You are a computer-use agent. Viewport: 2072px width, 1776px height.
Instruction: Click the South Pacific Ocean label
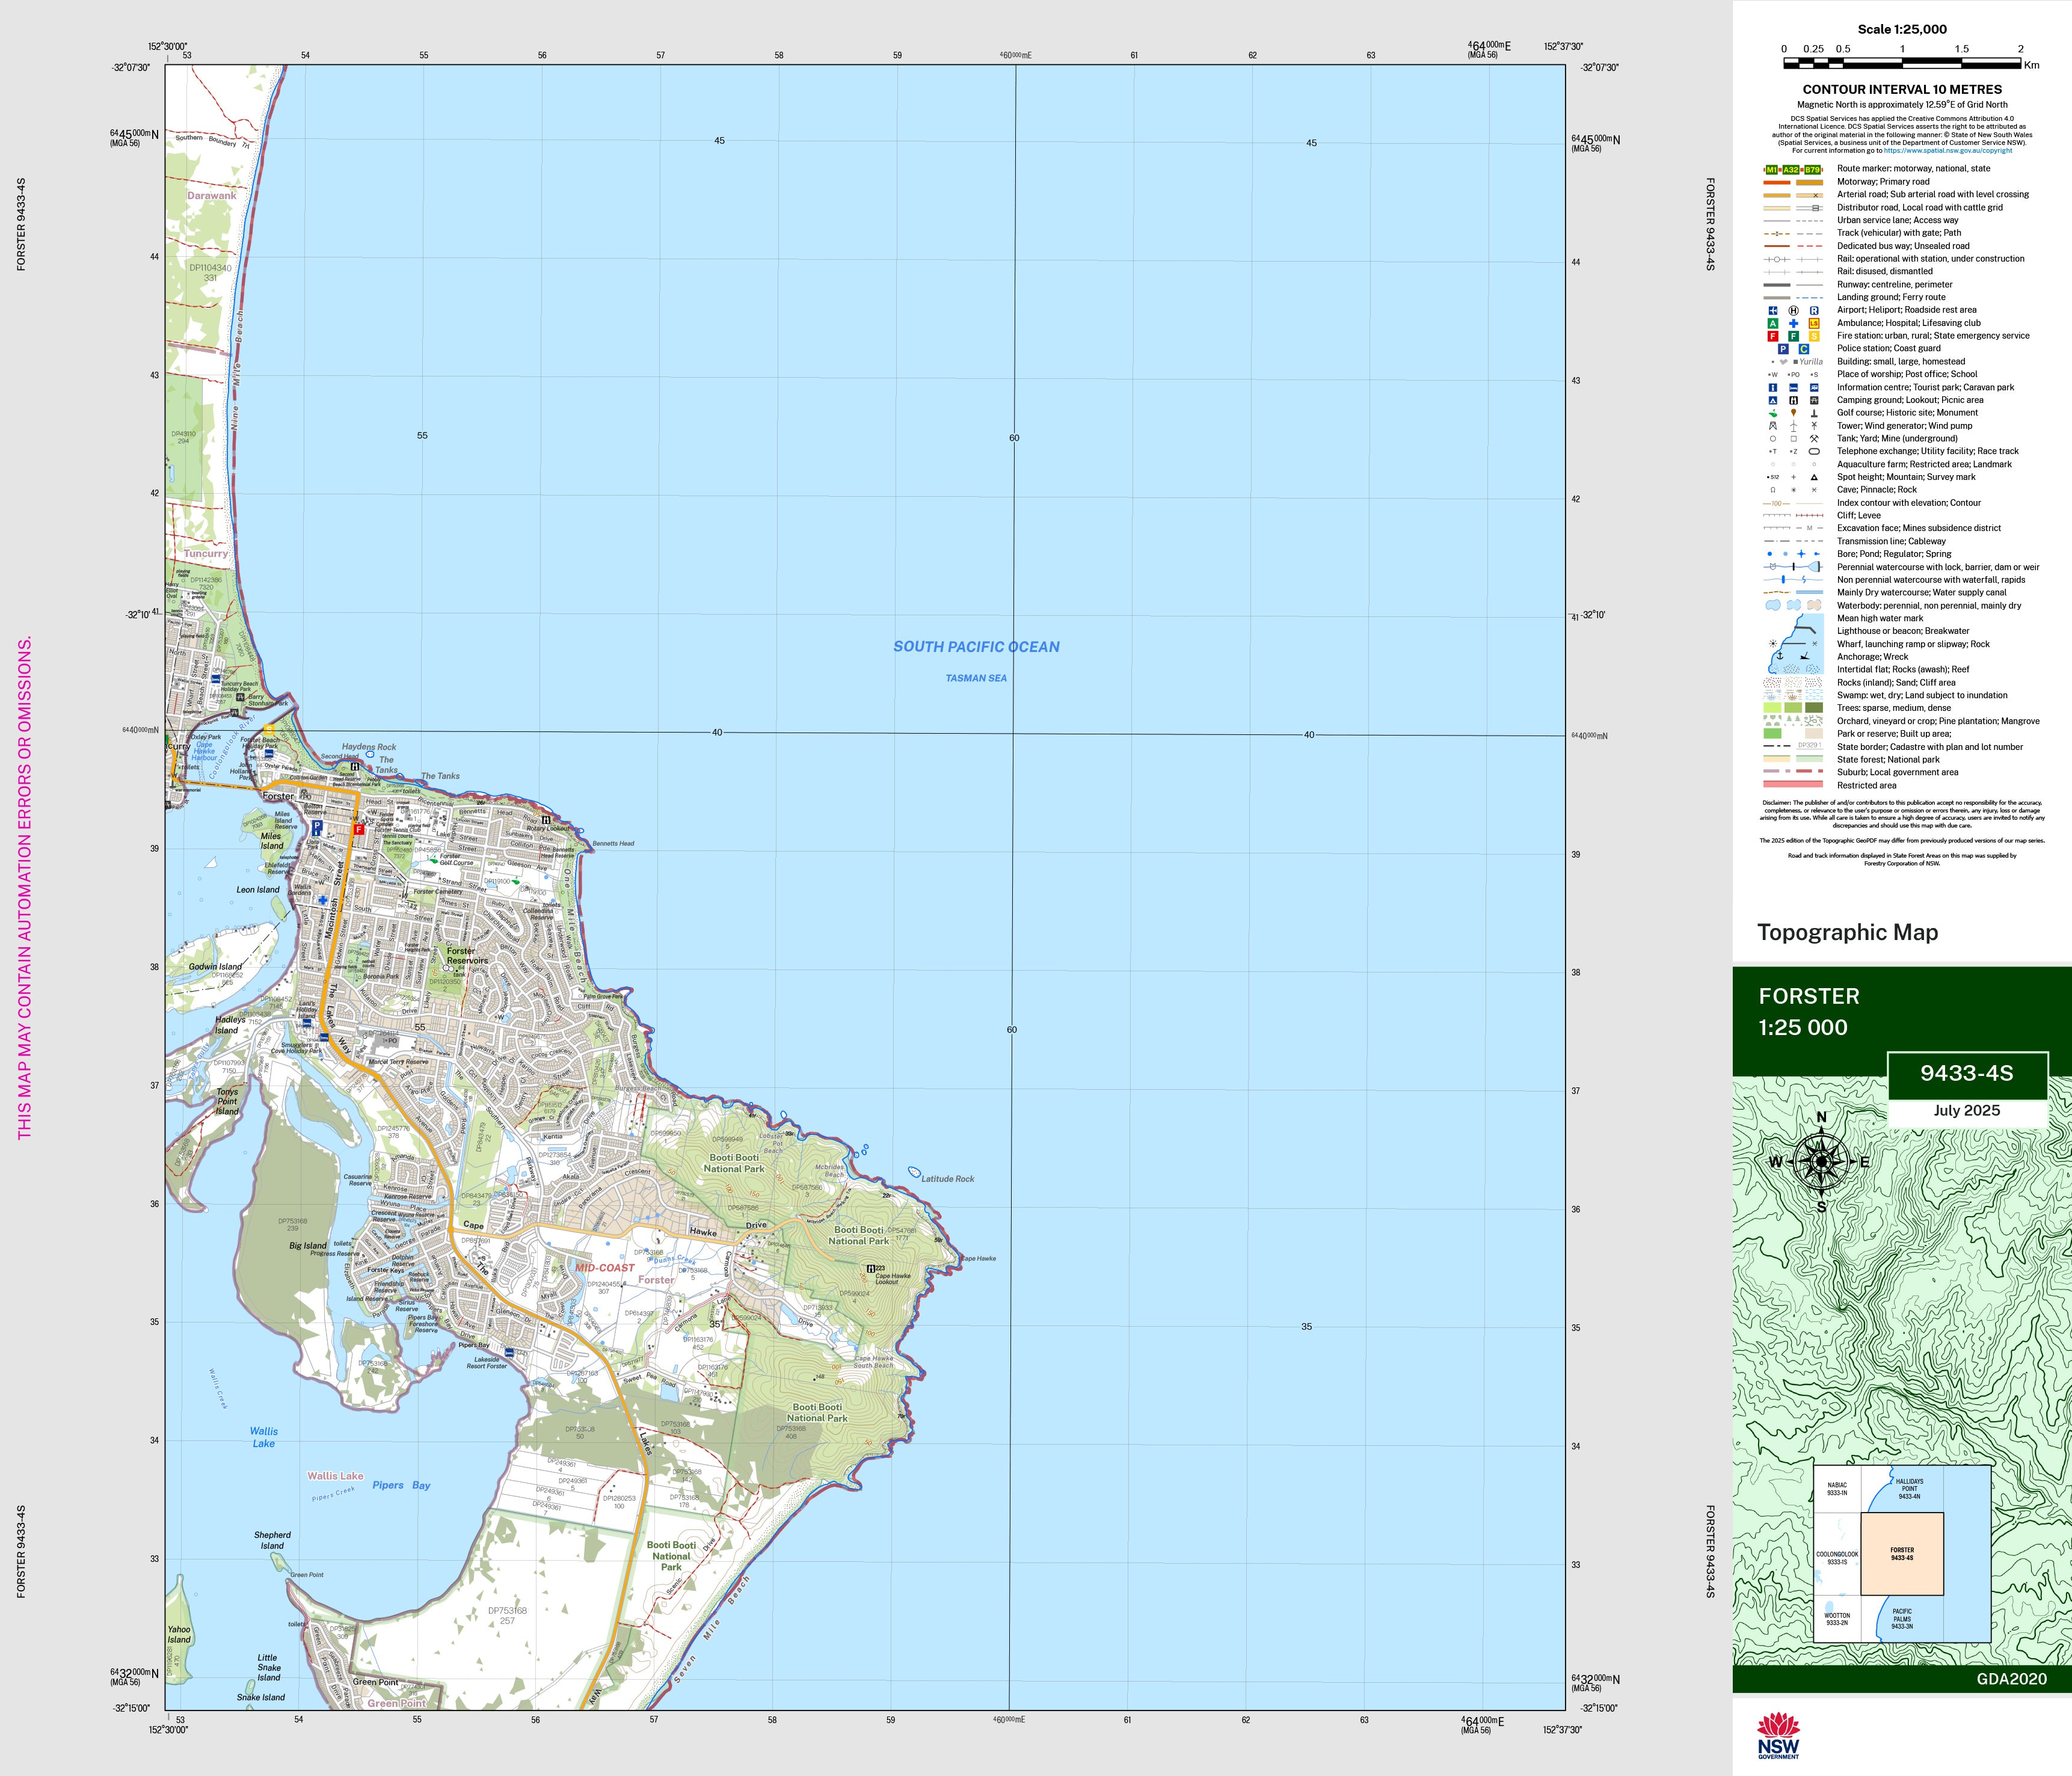[x=975, y=647]
